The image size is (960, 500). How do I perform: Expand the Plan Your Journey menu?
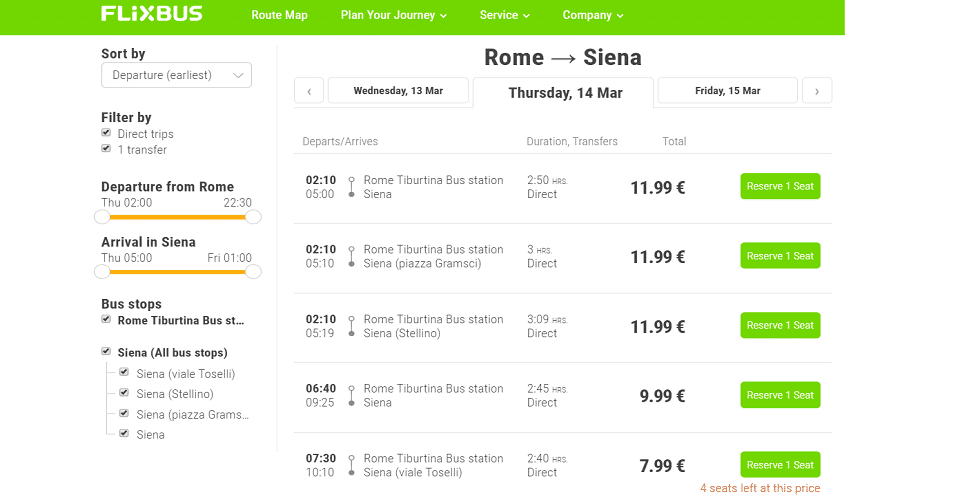click(394, 15)
